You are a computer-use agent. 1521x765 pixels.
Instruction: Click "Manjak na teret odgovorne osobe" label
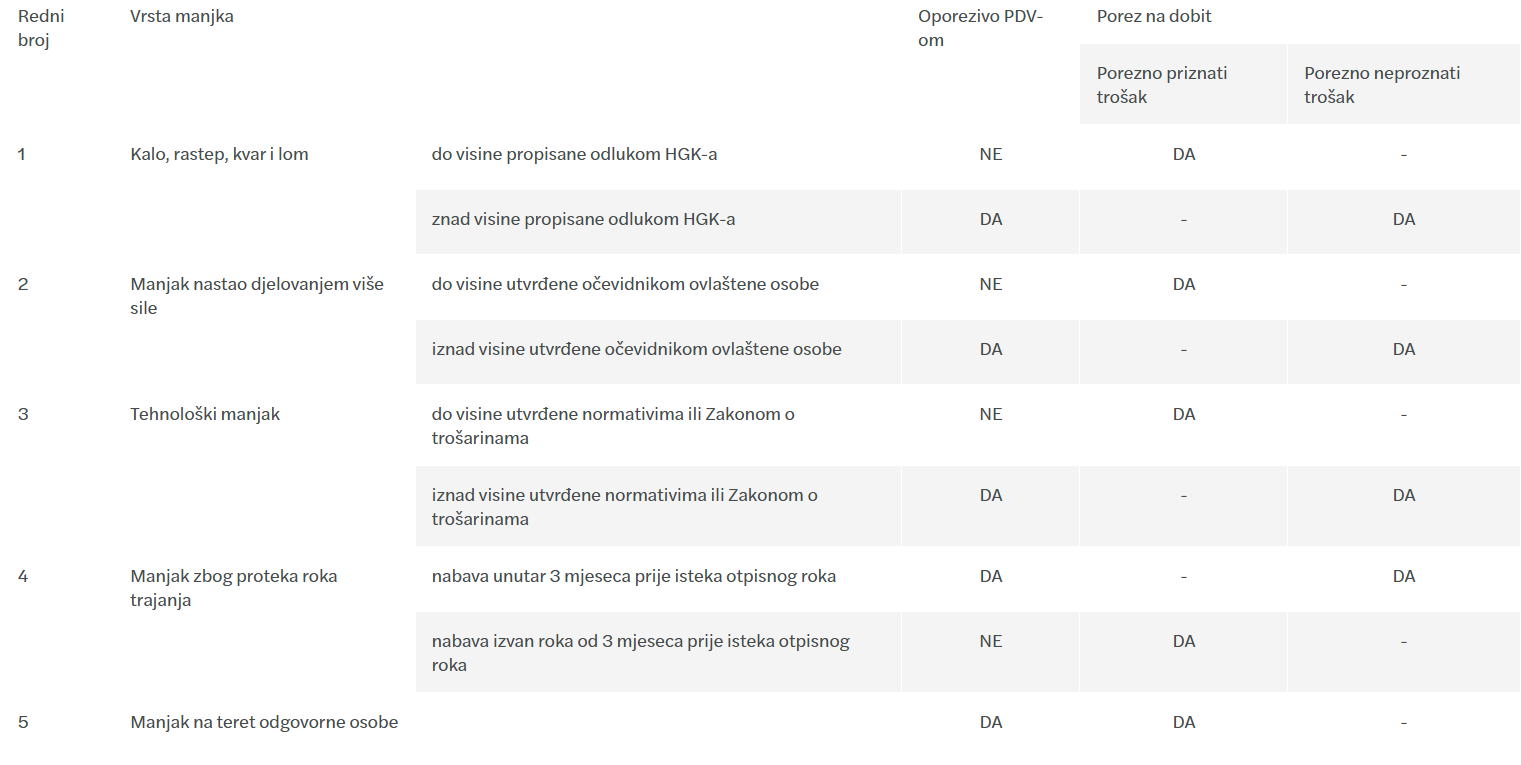pos(264,722)
